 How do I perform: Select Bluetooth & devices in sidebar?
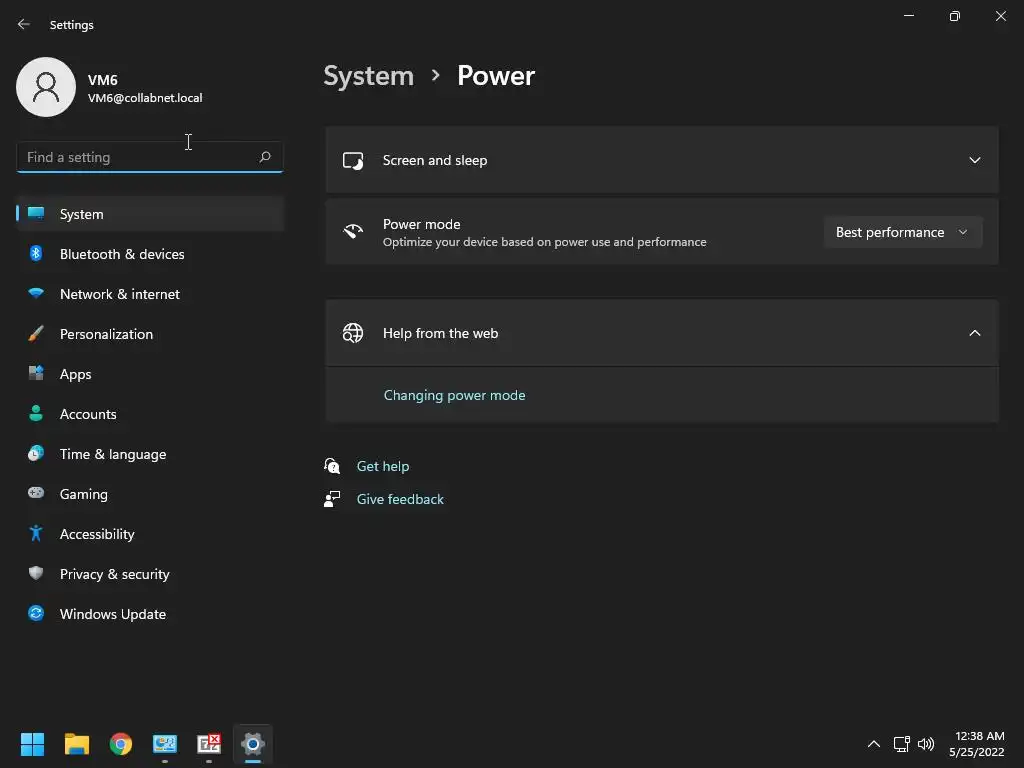click(x=150, y=254)
